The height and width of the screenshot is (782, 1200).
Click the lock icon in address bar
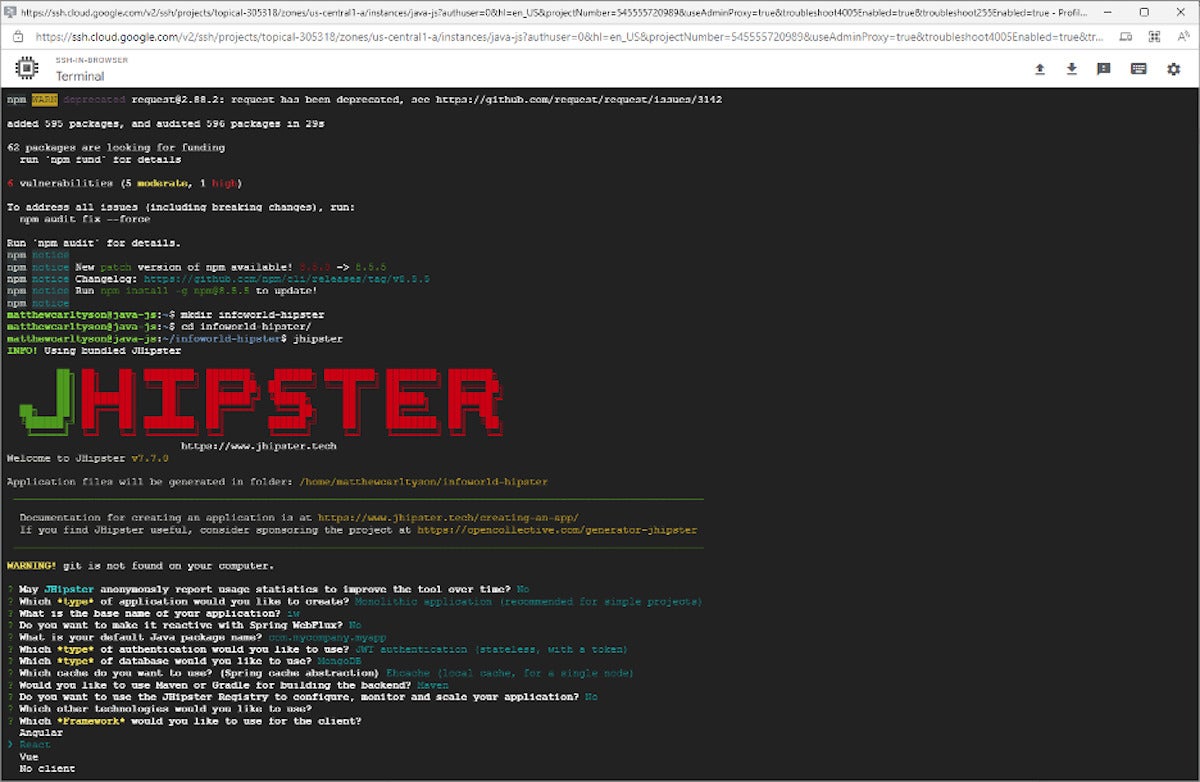(x=18, y=36)
